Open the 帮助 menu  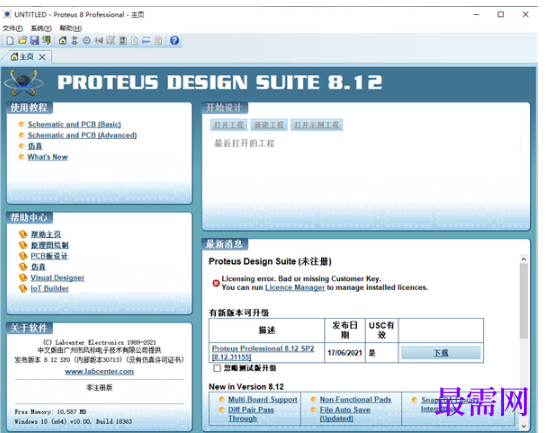70,28
